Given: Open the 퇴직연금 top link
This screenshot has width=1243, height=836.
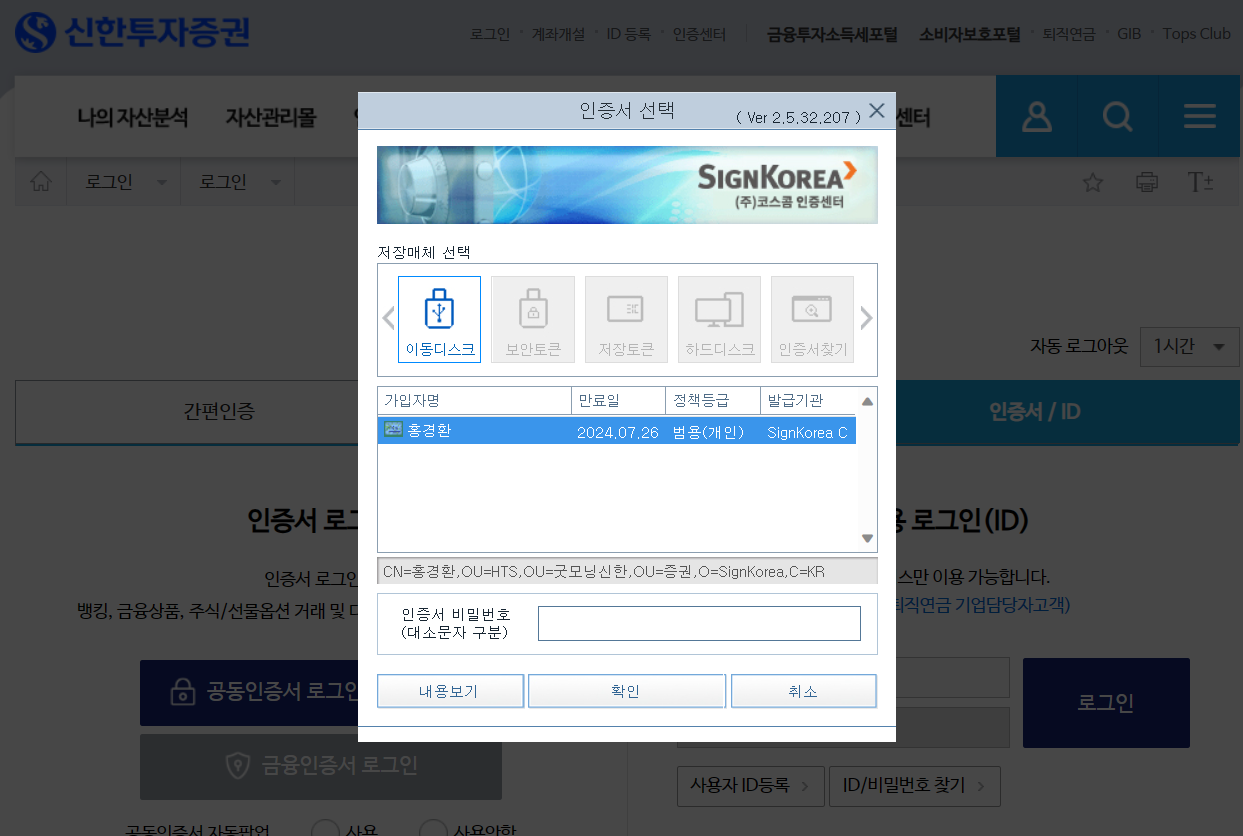Looking at the screenshot, I should click(x=1069, y=34).
